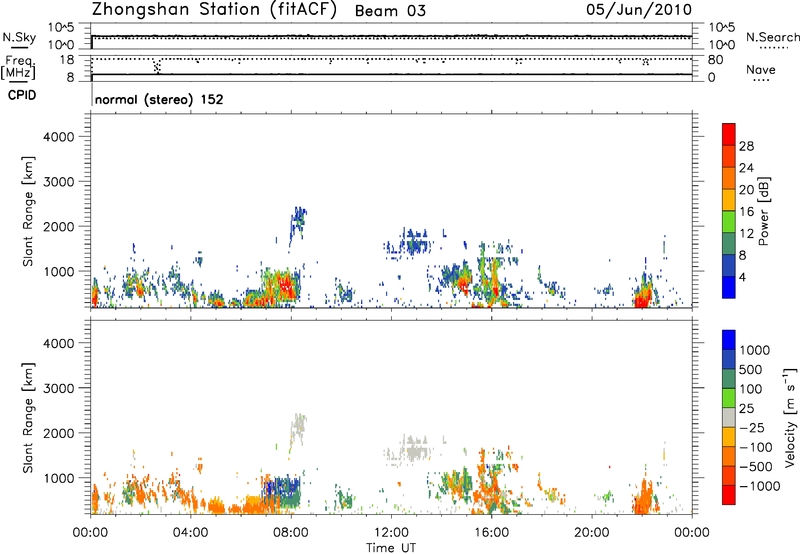Click the date "05/Jun/2010"

pyautogui.click(x=639, y=10)
